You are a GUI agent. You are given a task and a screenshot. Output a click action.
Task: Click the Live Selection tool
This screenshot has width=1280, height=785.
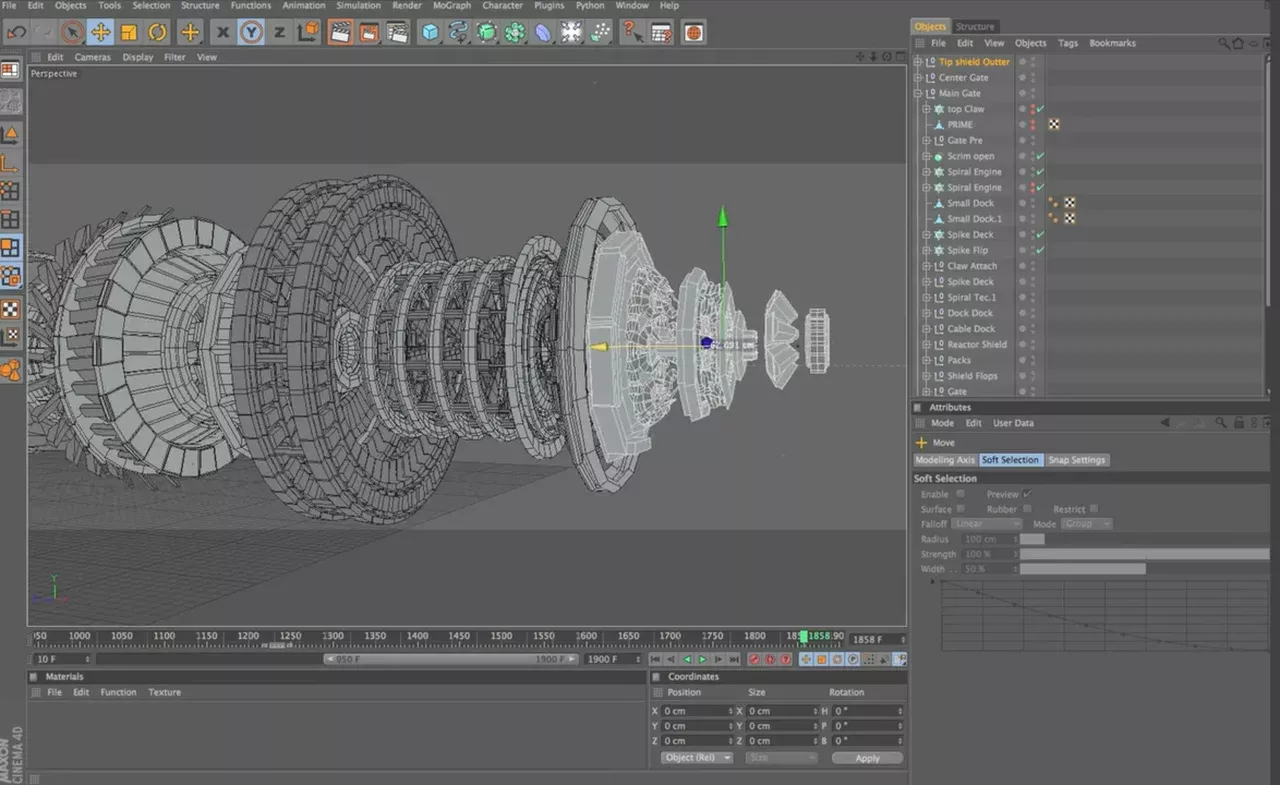[72, 32]
